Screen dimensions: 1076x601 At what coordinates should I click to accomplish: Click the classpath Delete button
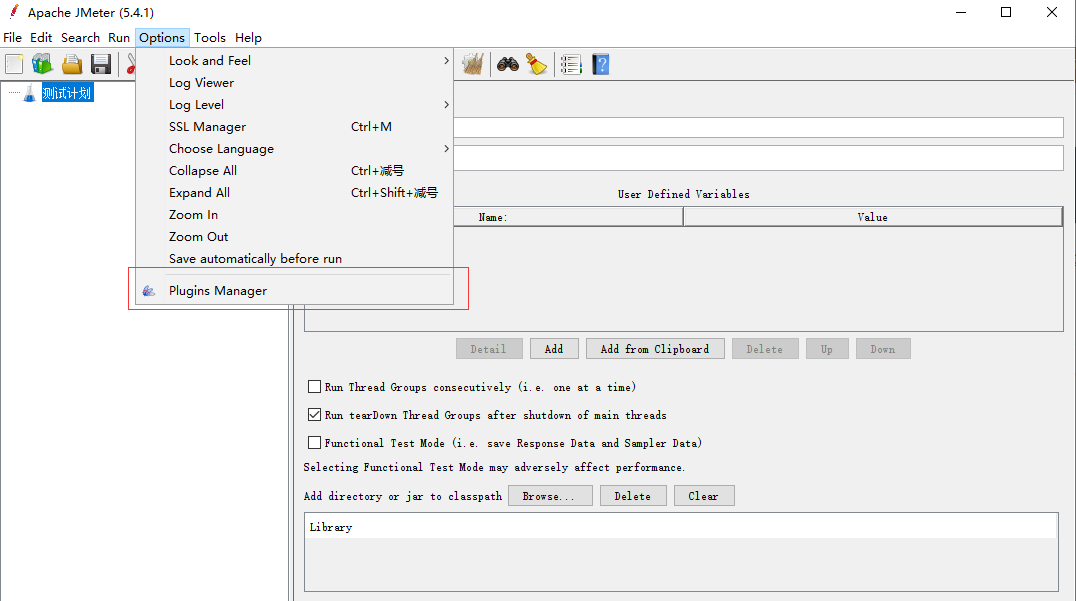tap(633, 495)
